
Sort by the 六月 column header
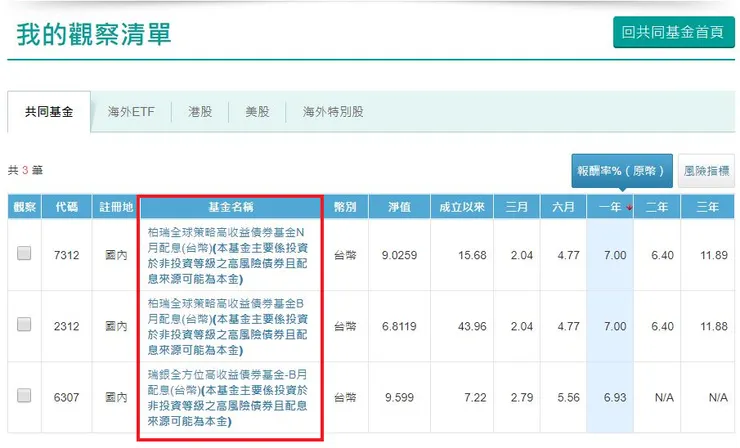[x=563, y=207]
